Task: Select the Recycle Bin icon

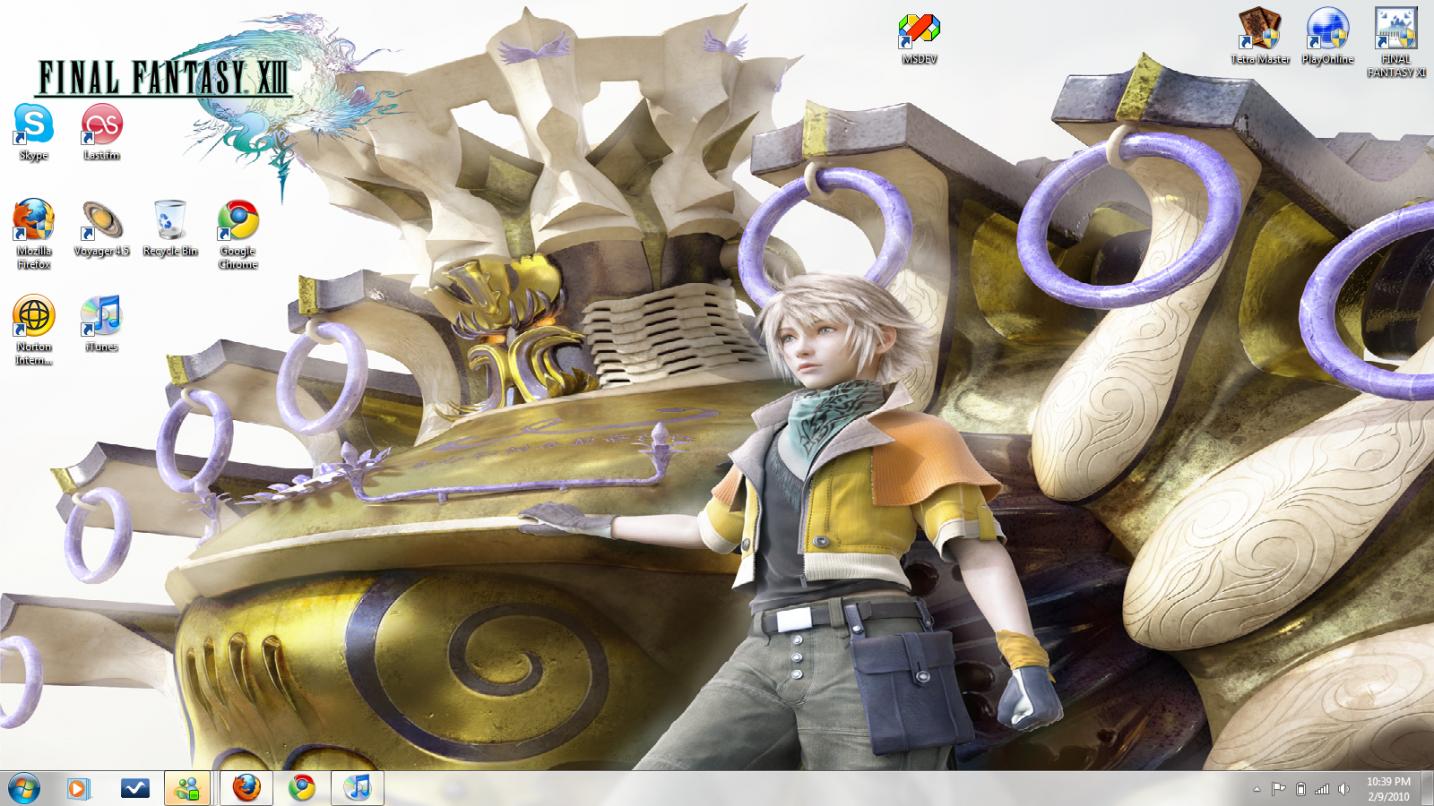Action: coord(170,228)
